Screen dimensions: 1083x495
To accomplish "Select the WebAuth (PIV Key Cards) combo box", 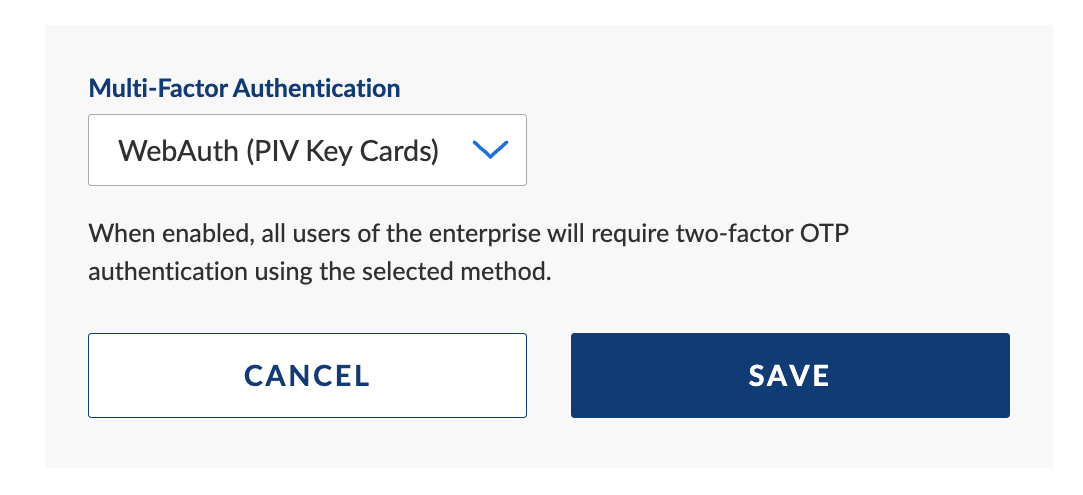I will click(x=307, y=150).
